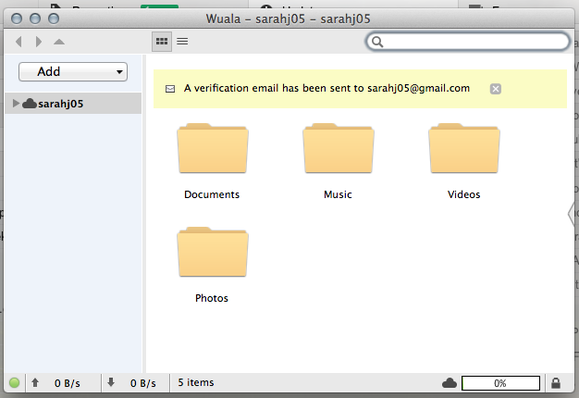579x398 pixels.
Task: Click the download 0 B/s value
Action: [x=143, y=383]
